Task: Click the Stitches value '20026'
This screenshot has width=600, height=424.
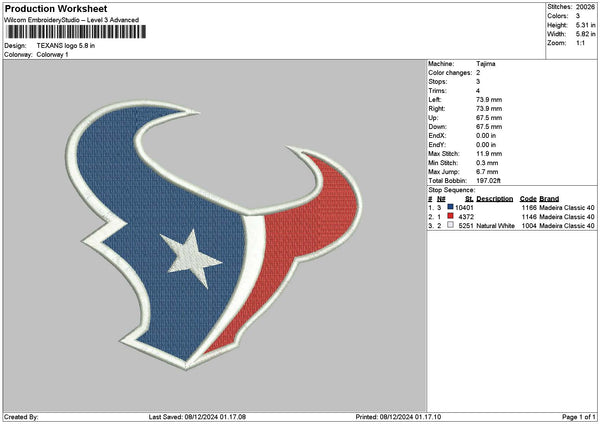Action: [x=585, y=7]
